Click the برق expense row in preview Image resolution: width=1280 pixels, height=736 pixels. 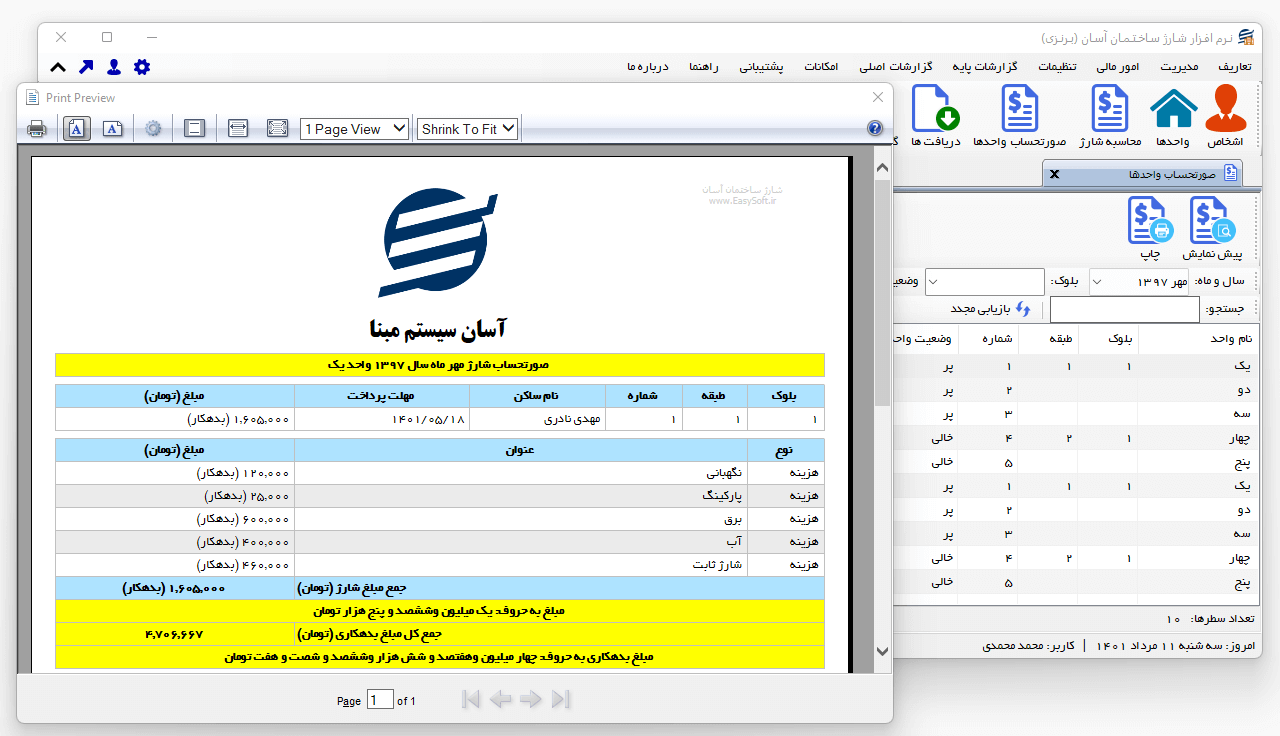[440, 519]
